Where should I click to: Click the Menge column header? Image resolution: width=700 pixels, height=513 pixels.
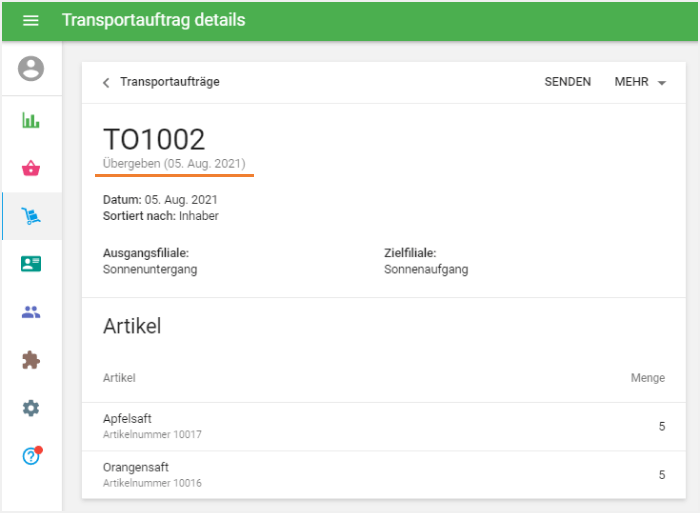647,378
